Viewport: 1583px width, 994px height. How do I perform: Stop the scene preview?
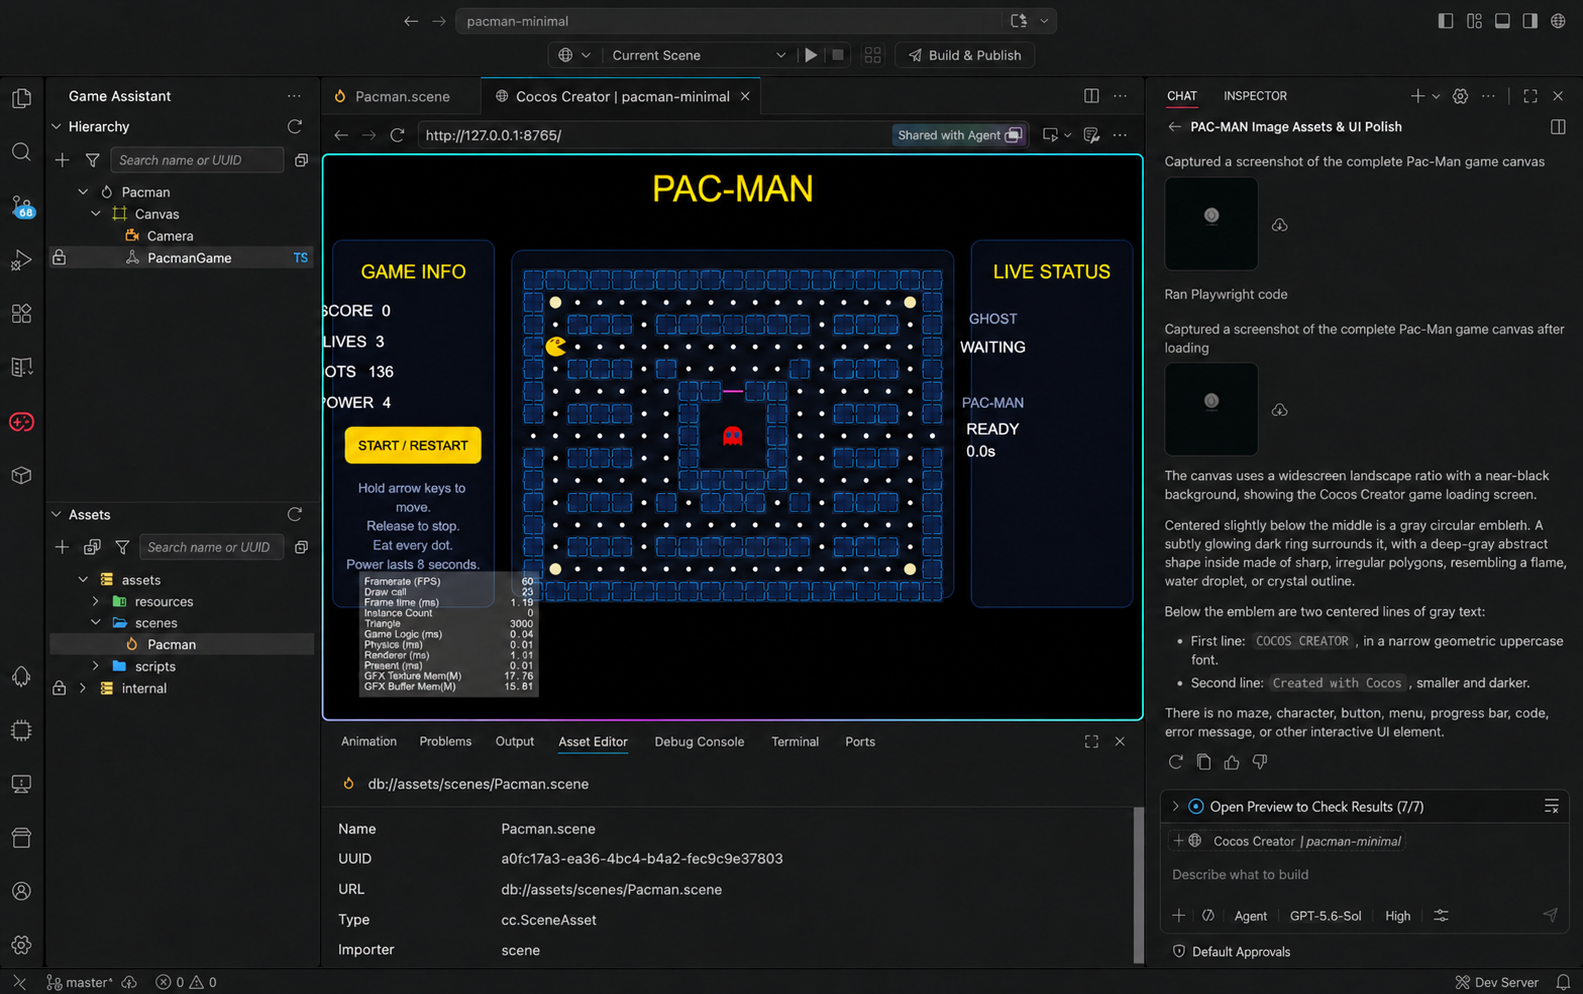(838, 55)
